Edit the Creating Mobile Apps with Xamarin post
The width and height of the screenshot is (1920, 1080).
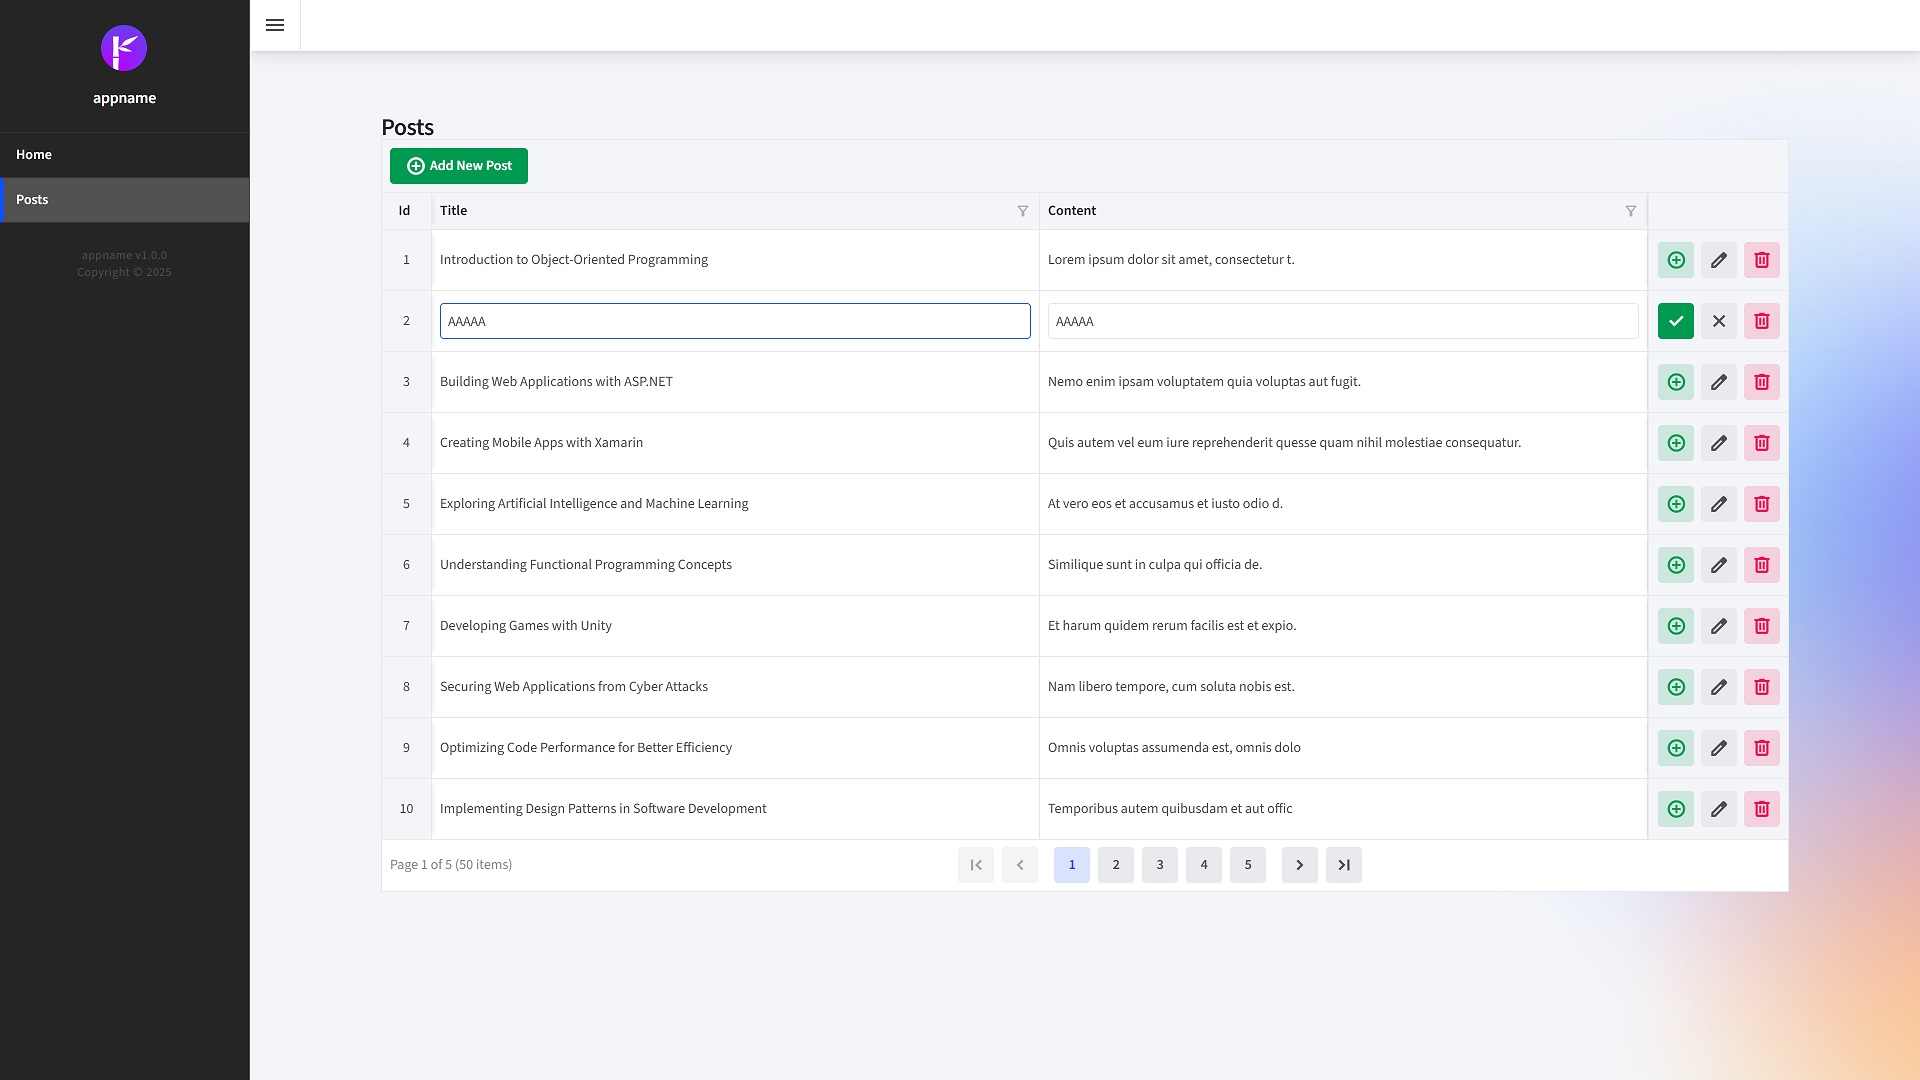[x=1719, y=443]
